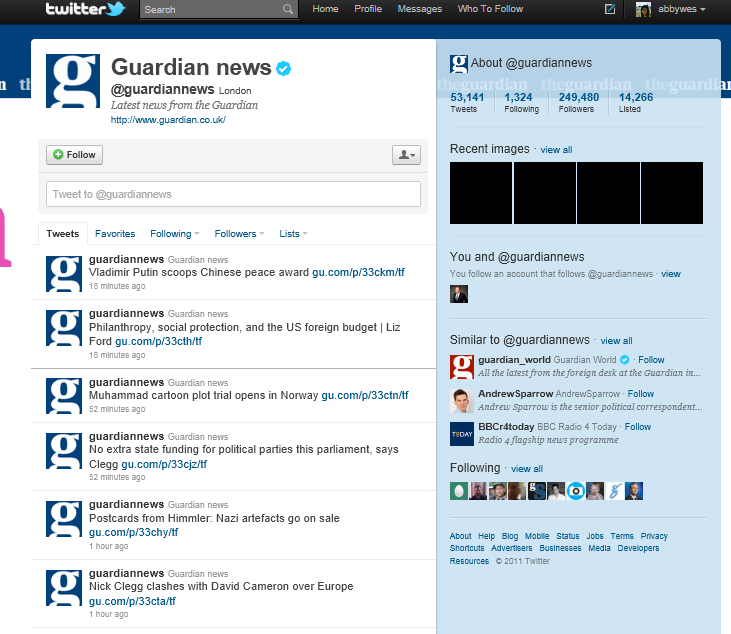
Task: Click avatar of Vladimir Putin tweet
Action: click(64, 274)
